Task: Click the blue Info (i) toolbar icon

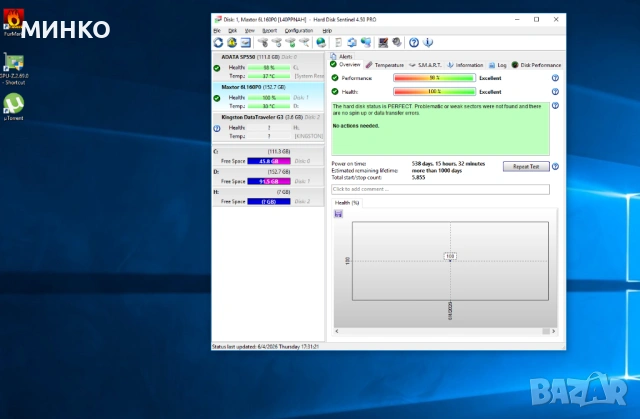Action: pyautogui.click(x=428, y=42)
